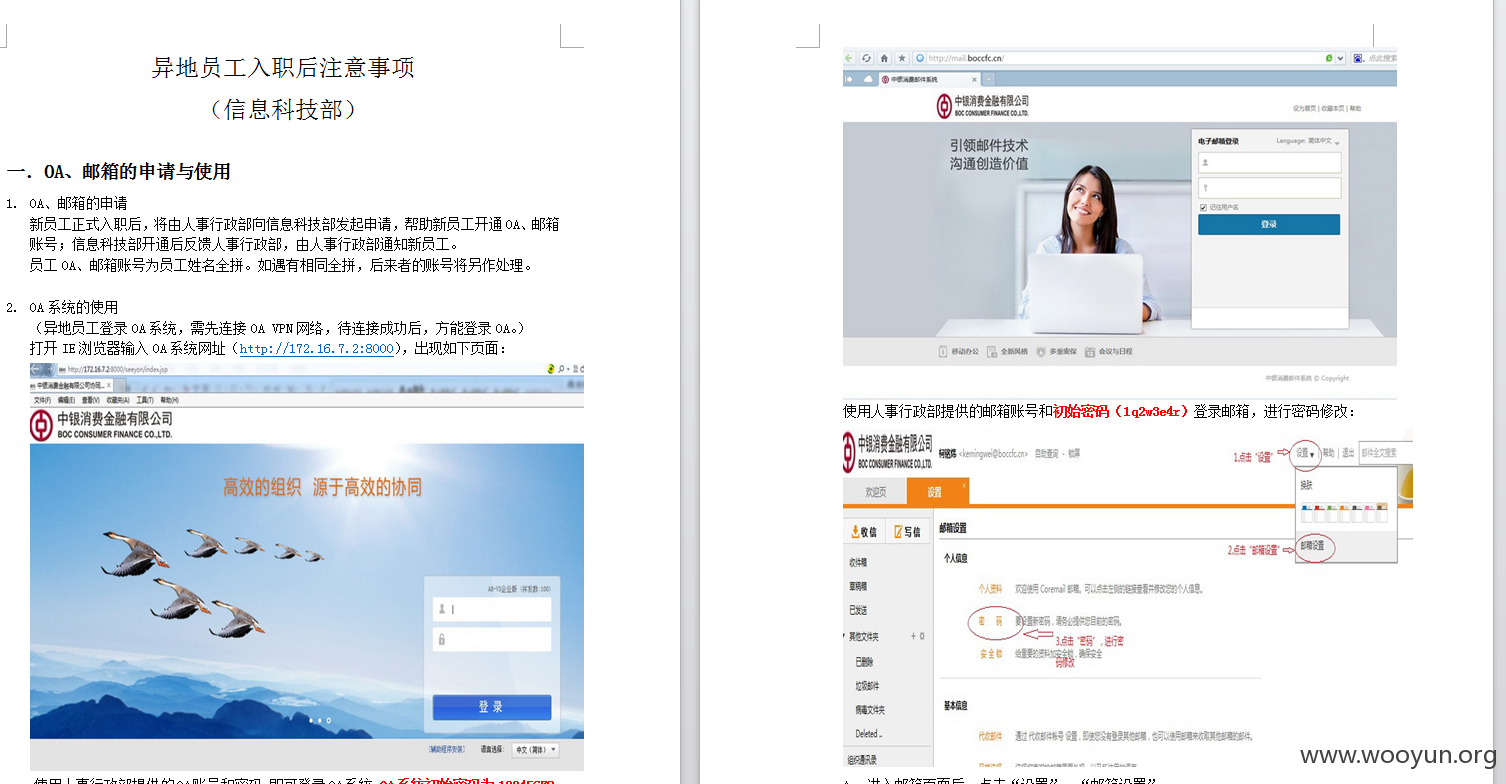Click the 收藏本页 link on the mail login page
This screenshot has height=784, width=1506.
coord(1333,108)
